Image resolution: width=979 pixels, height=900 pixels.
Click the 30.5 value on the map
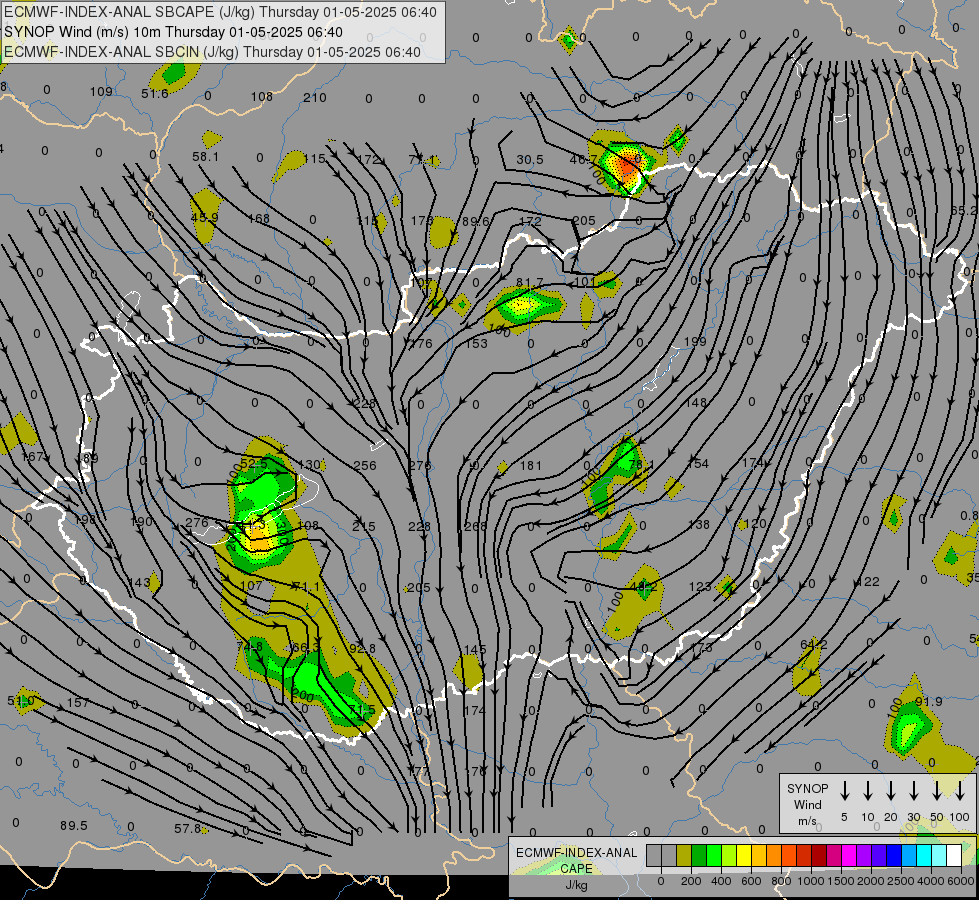(529, 160)
